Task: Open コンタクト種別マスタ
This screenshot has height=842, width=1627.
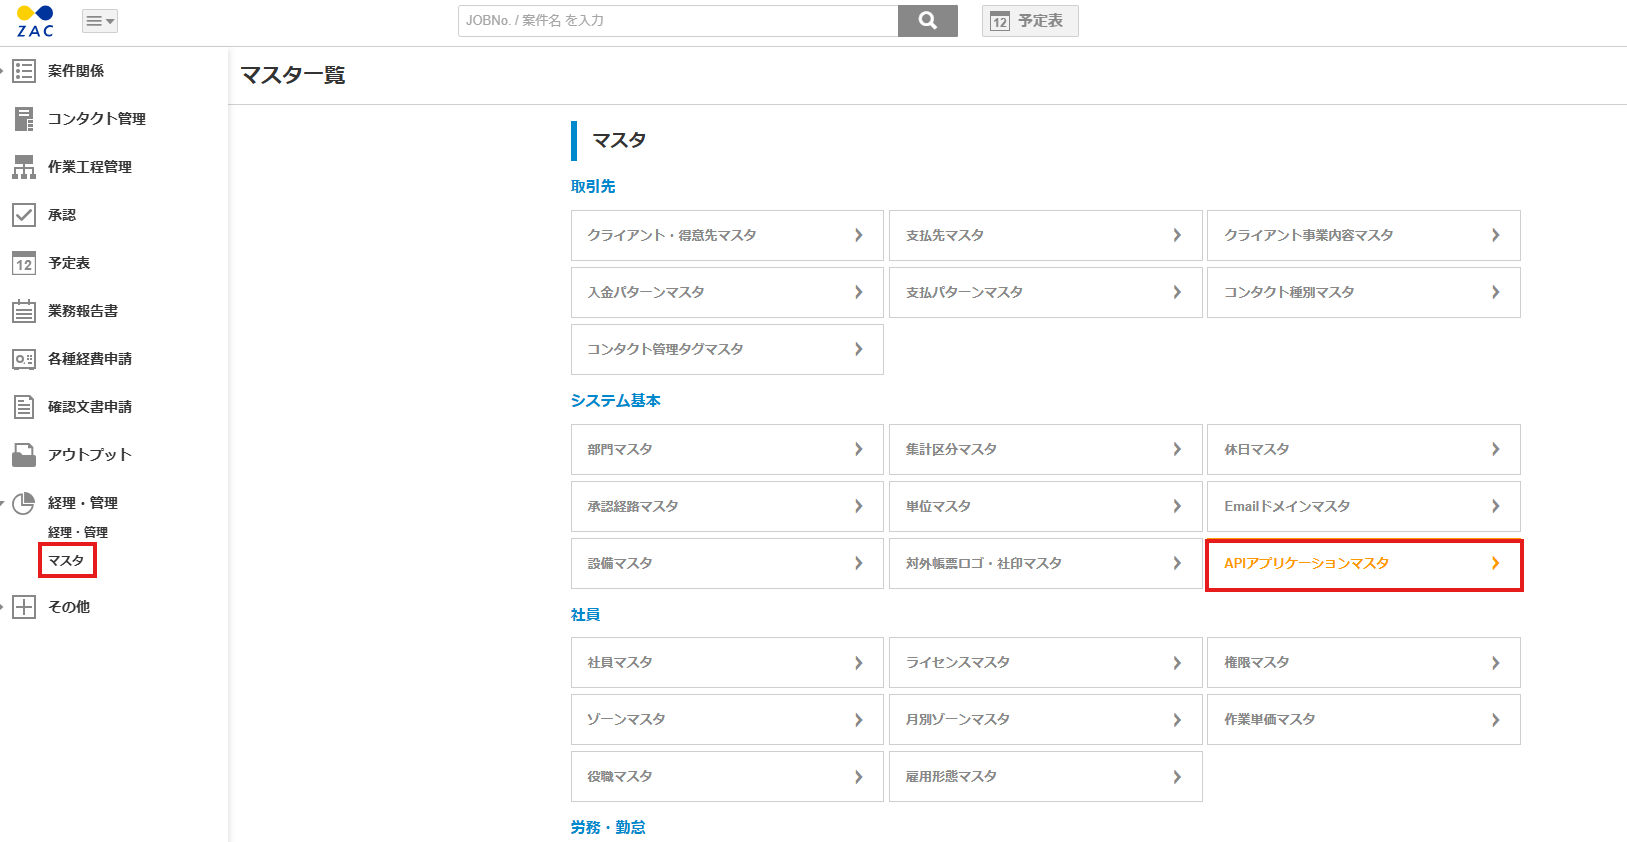Action: (x=1363, y=293)
